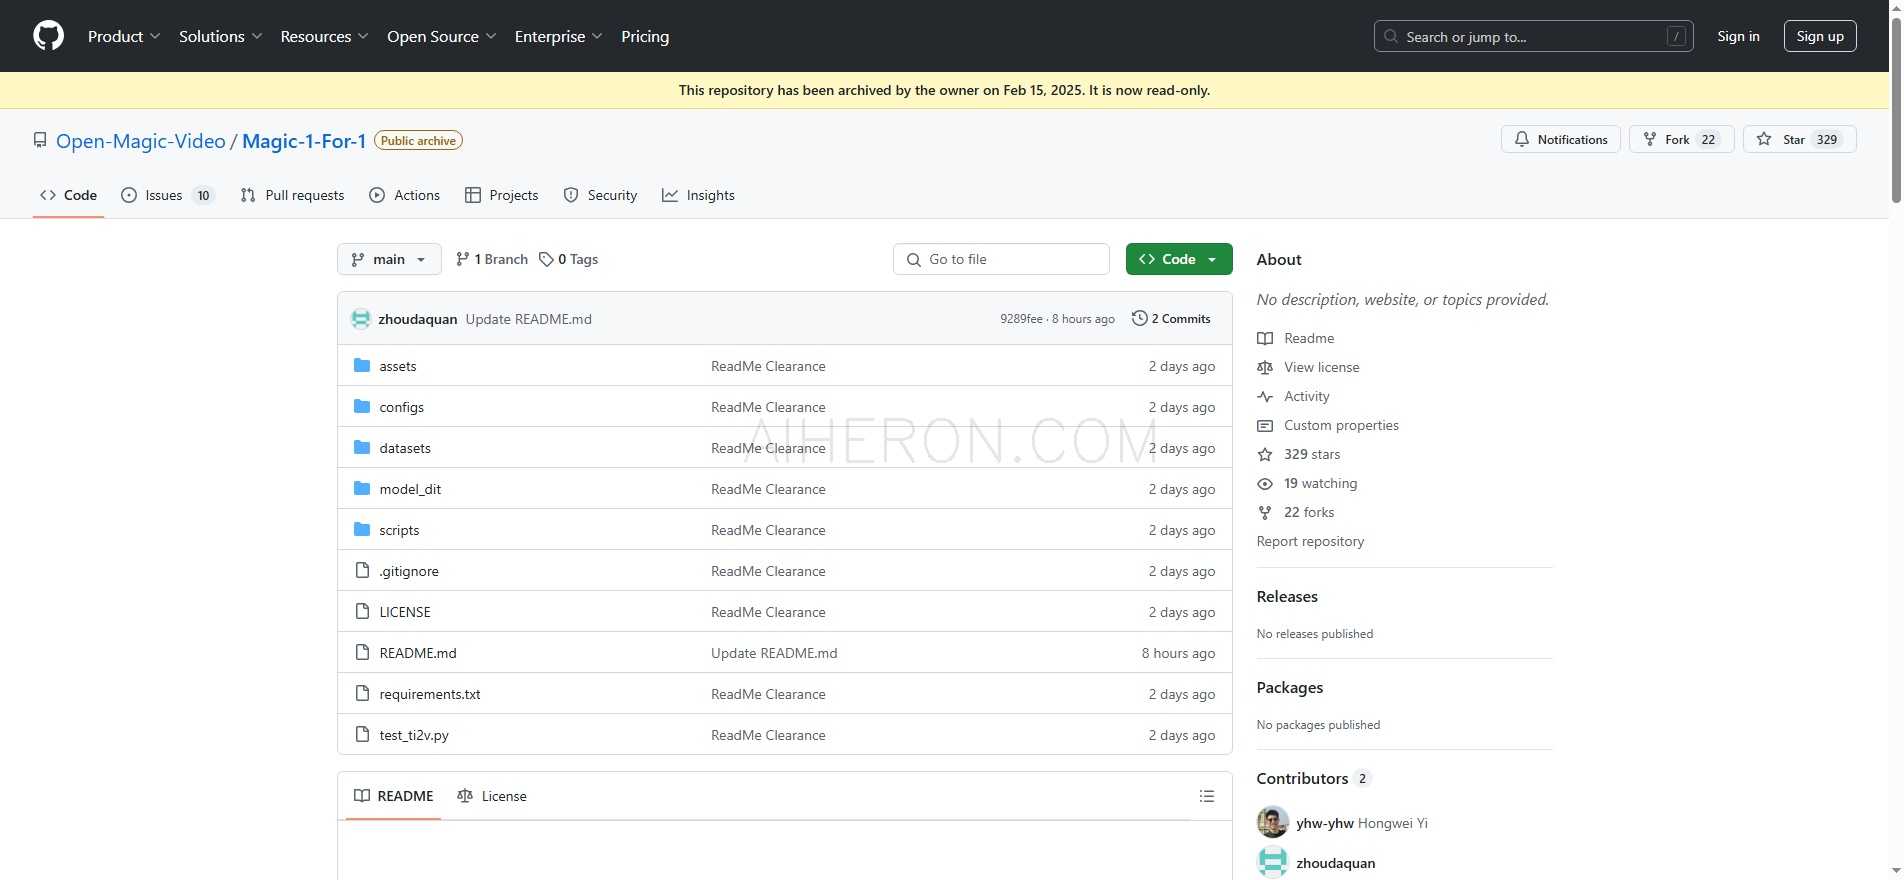Expand the Product menu
The height and width of the screenshot is (880, 1904).
pos(124,36)
